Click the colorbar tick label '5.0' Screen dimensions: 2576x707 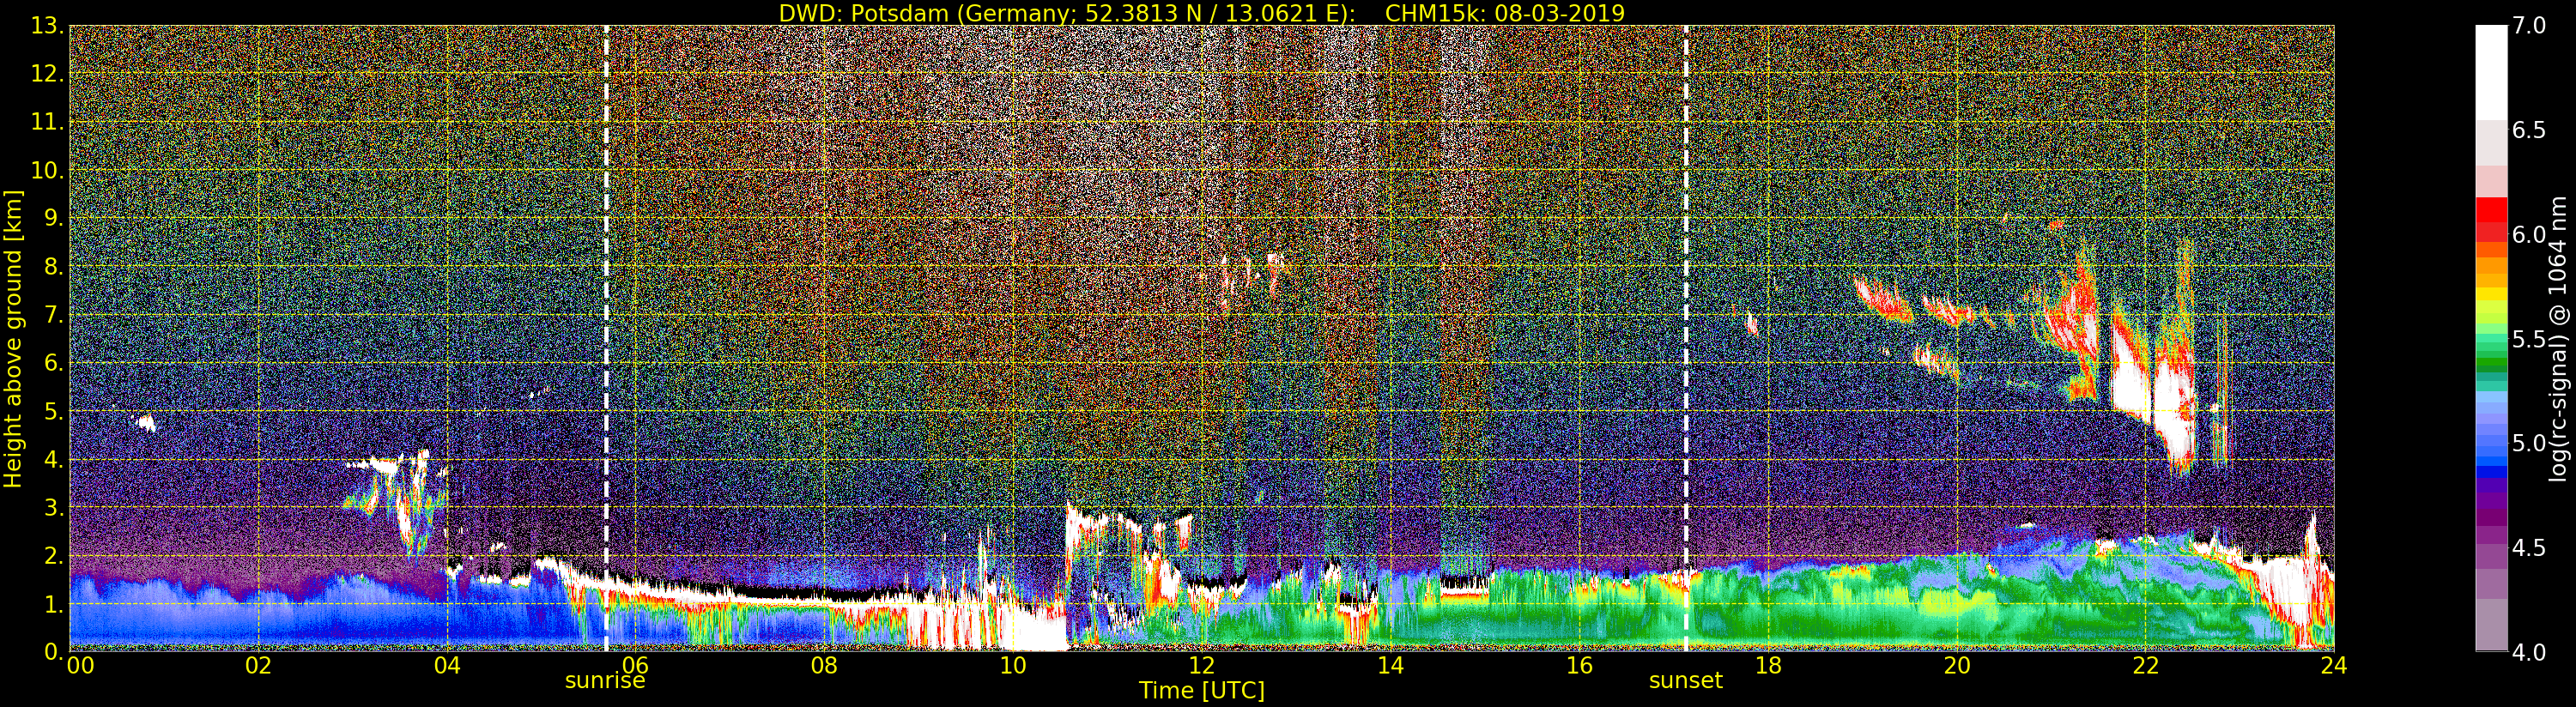coord(2530,443)
